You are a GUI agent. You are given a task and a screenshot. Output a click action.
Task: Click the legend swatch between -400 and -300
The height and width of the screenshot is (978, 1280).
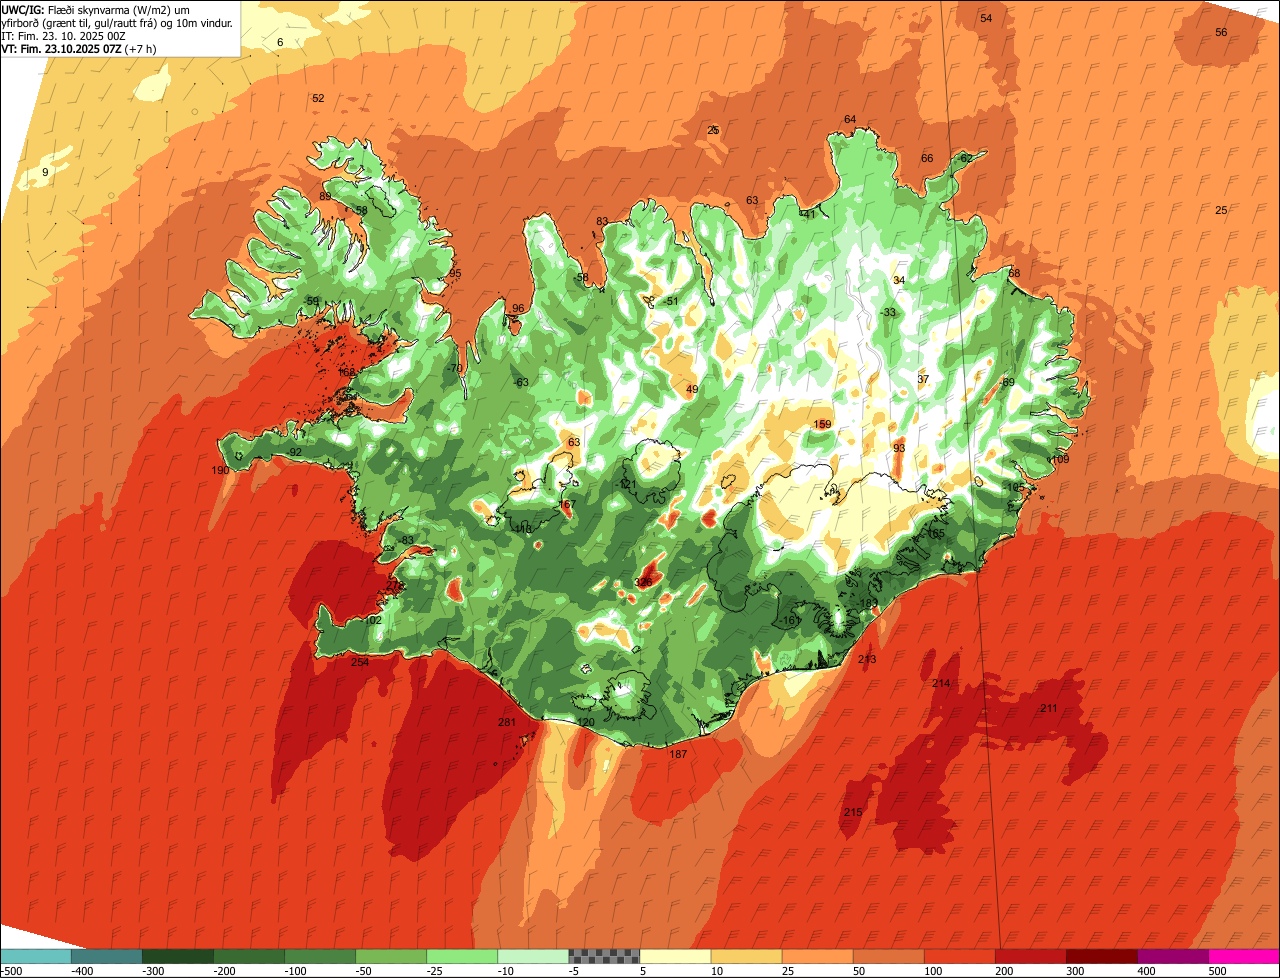click(x=106, y=956)
